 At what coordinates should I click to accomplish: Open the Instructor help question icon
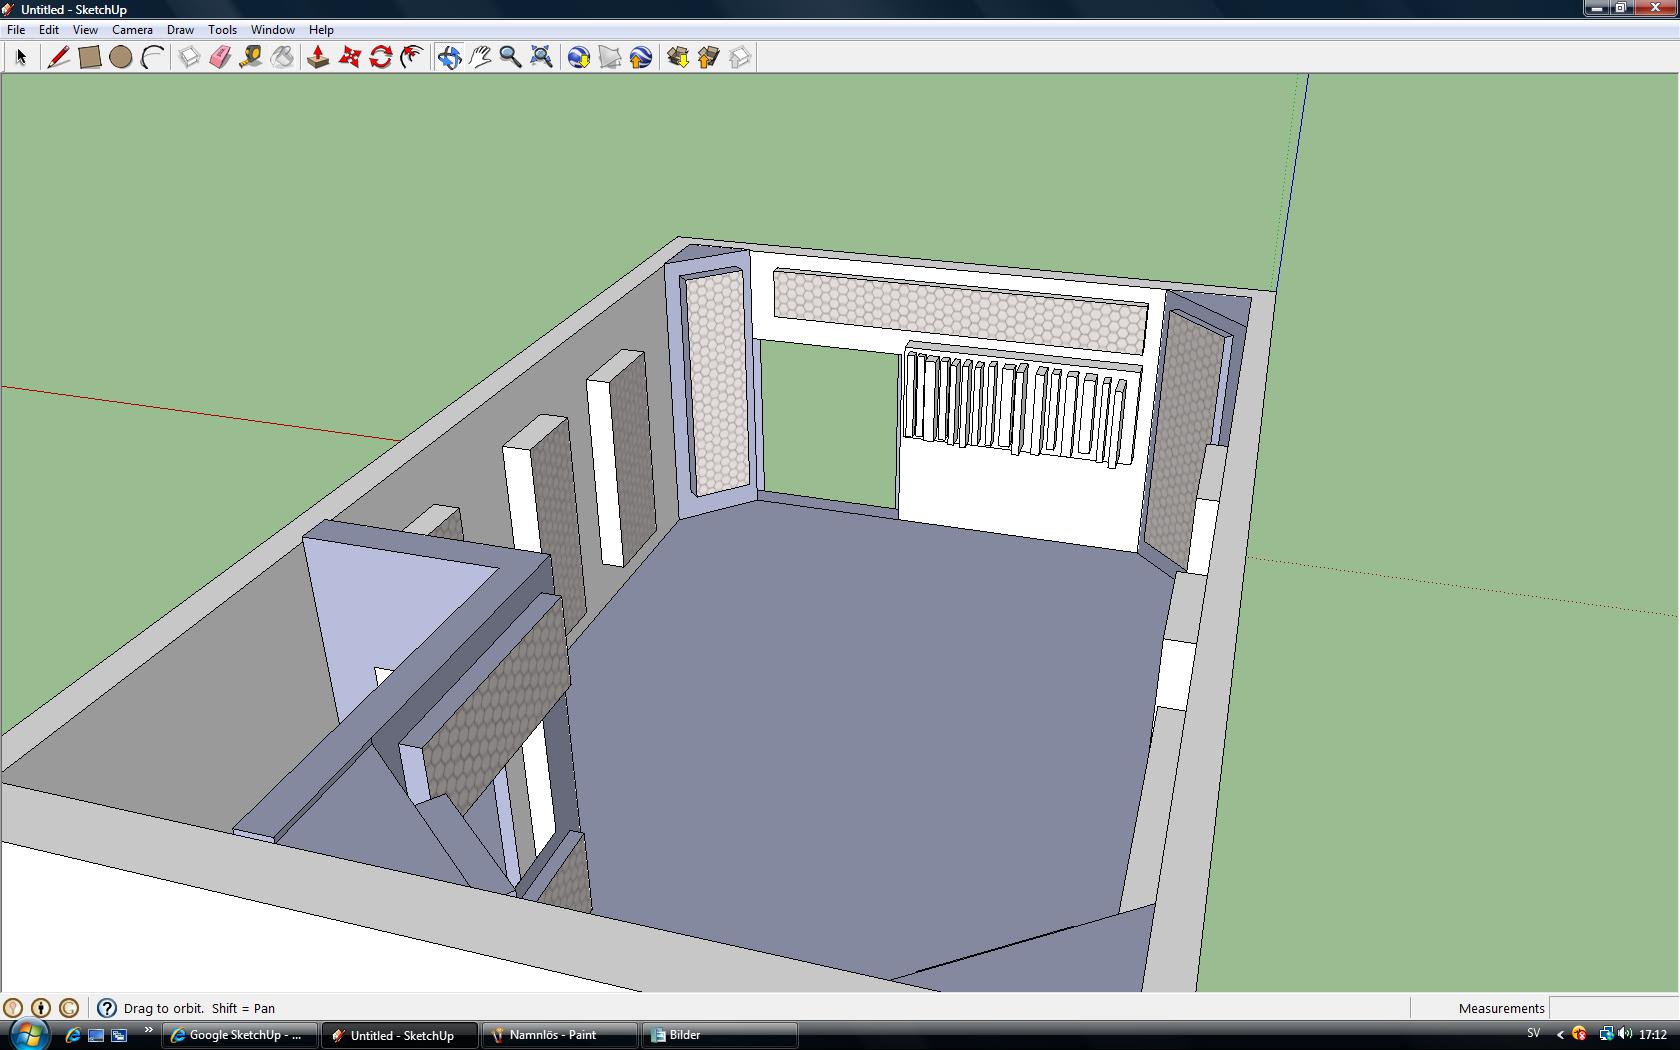tap(106, 1008)
